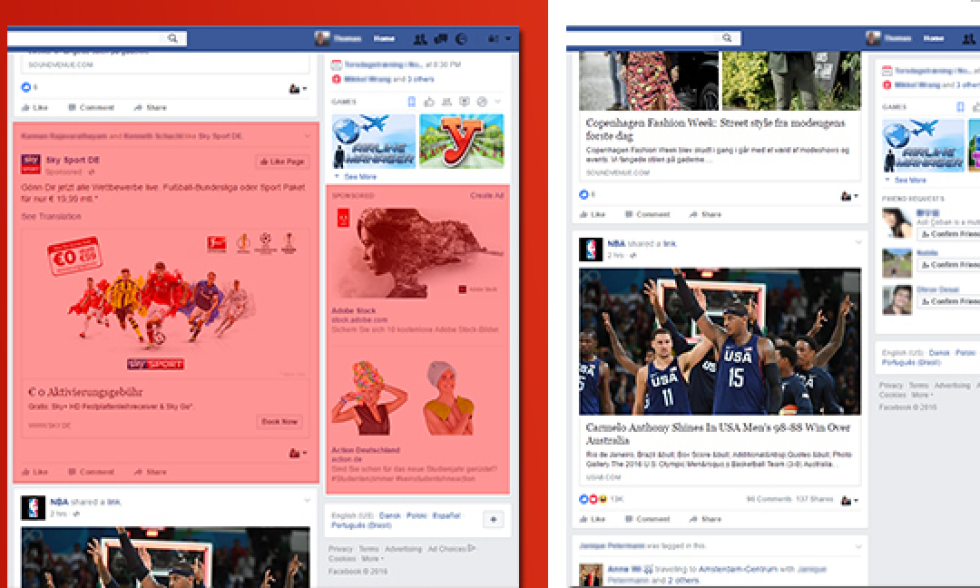Click Games chat icon in left window

[x=464, y=102]
